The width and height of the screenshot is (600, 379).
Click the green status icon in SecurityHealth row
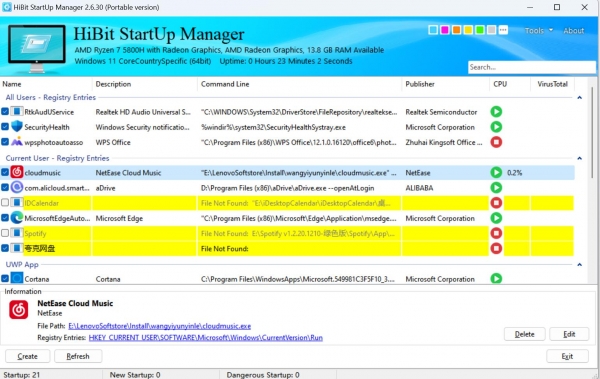496,127
